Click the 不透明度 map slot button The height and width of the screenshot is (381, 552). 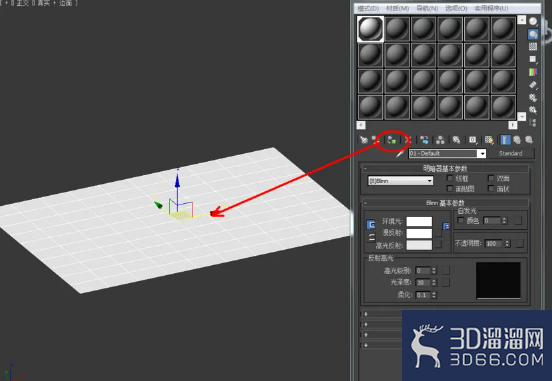tap(519, 243)
